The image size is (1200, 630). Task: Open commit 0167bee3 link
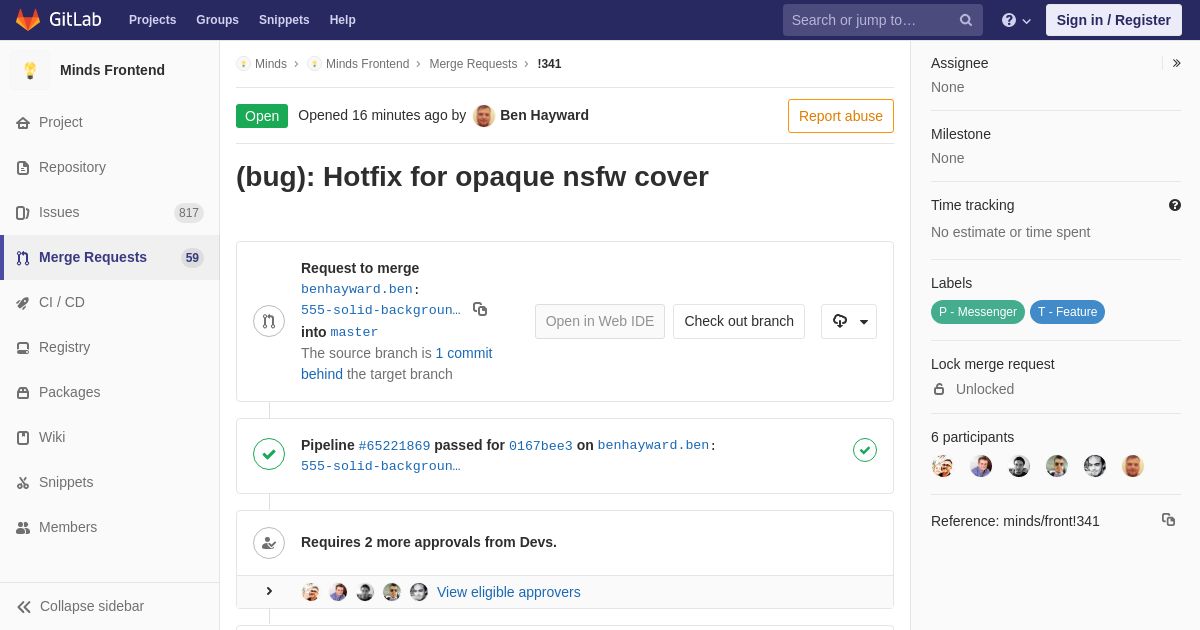(x=541, y=446)
